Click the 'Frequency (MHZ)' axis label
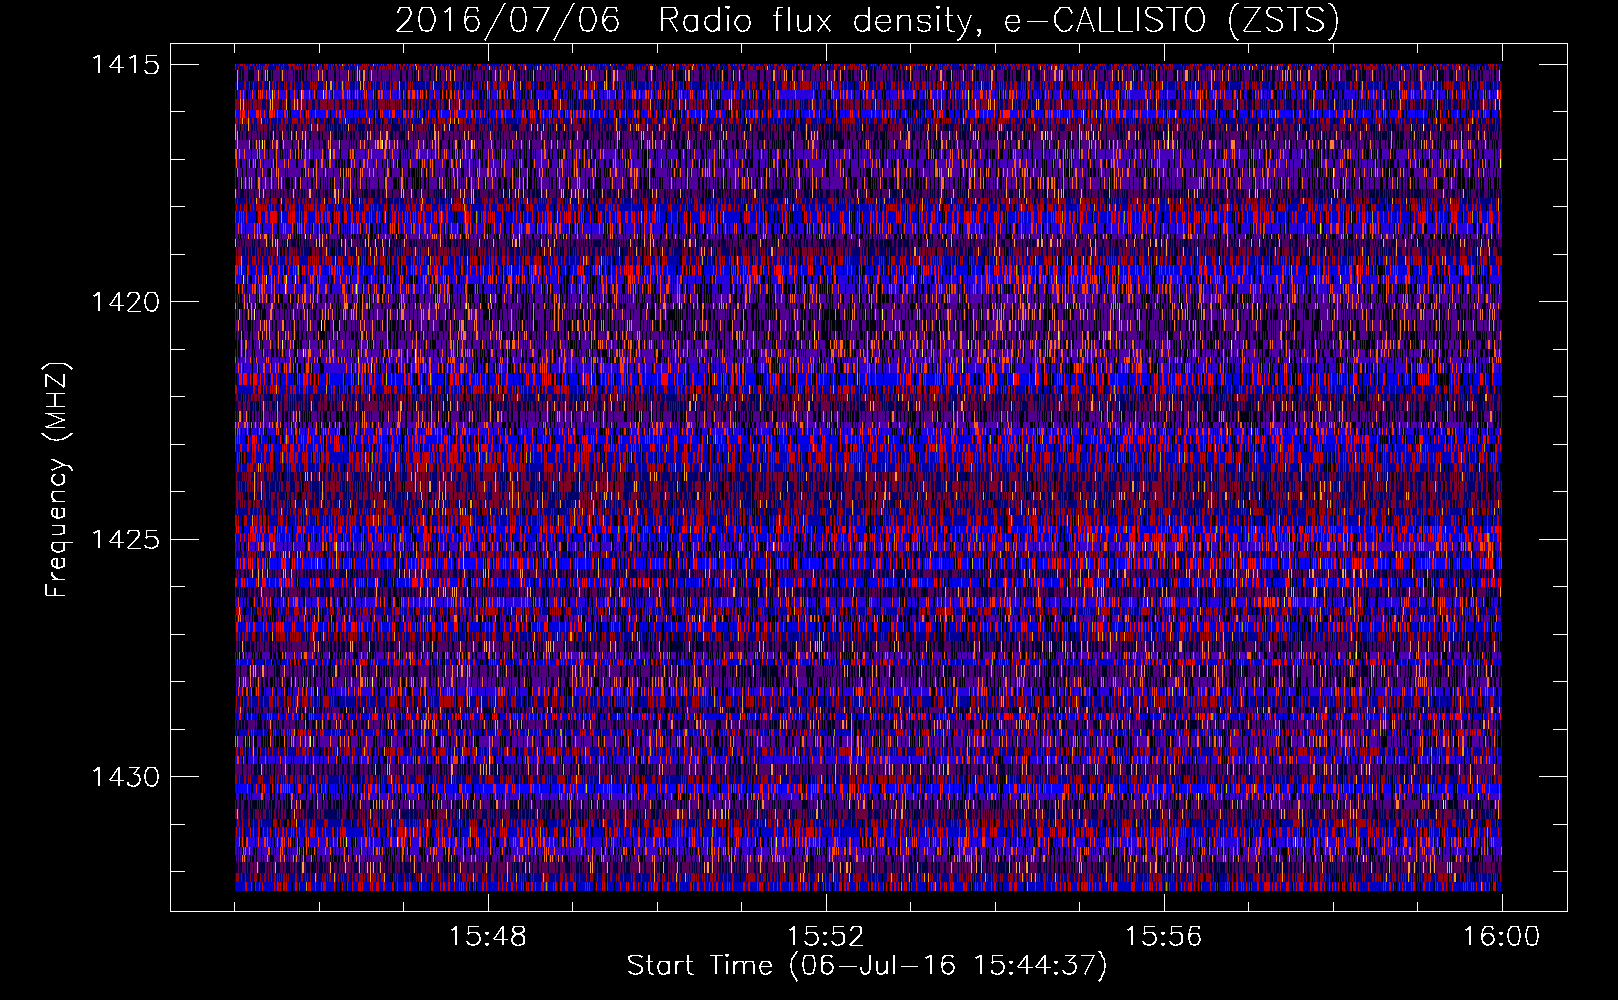The image size is (1618, 1000). pyautogui.click(x=58, y=480)
